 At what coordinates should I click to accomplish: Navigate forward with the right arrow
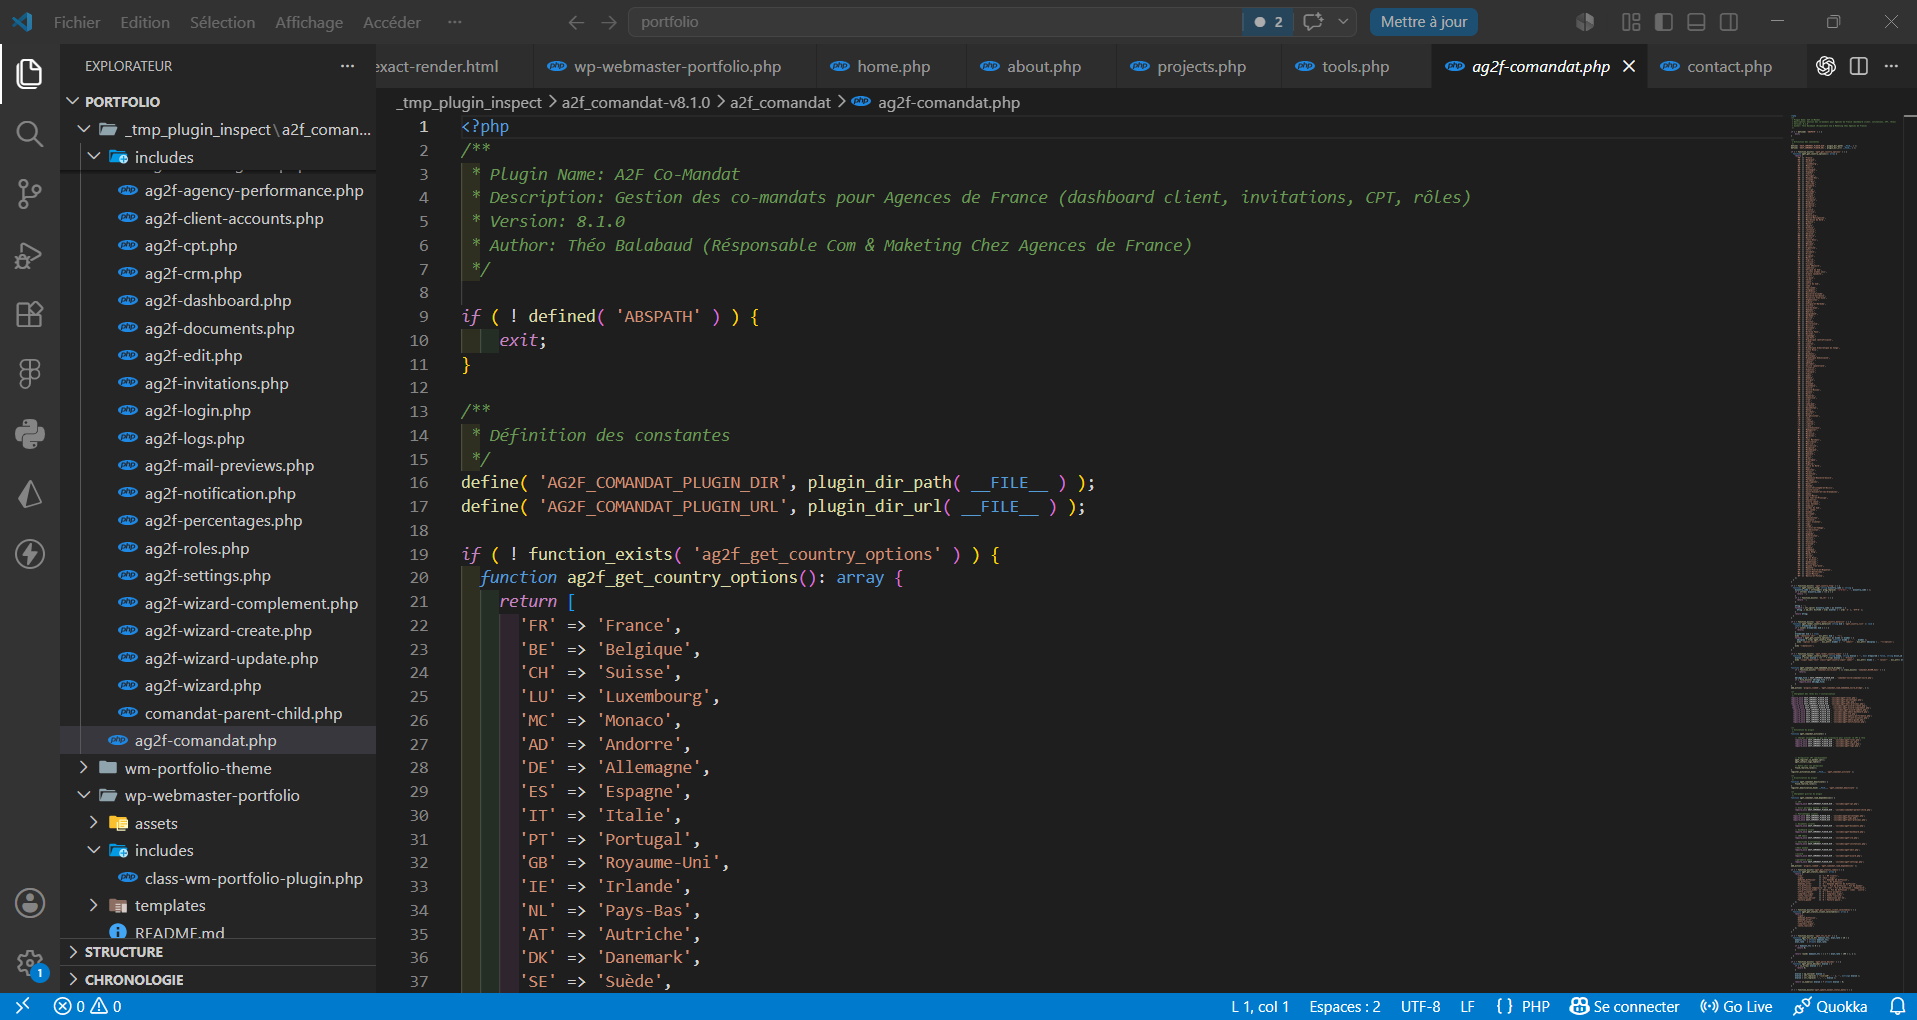pos(609,22)
